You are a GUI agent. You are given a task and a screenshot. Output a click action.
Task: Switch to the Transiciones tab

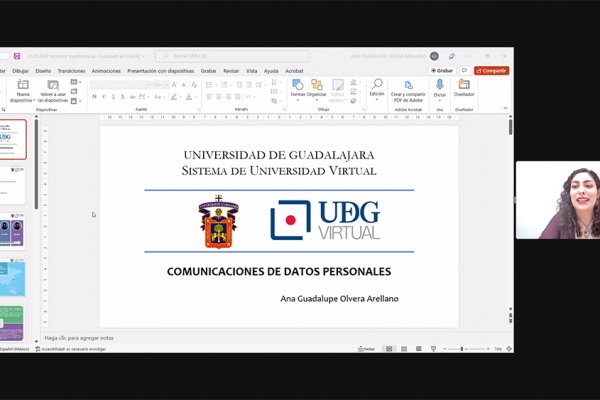tap(71, 71)
